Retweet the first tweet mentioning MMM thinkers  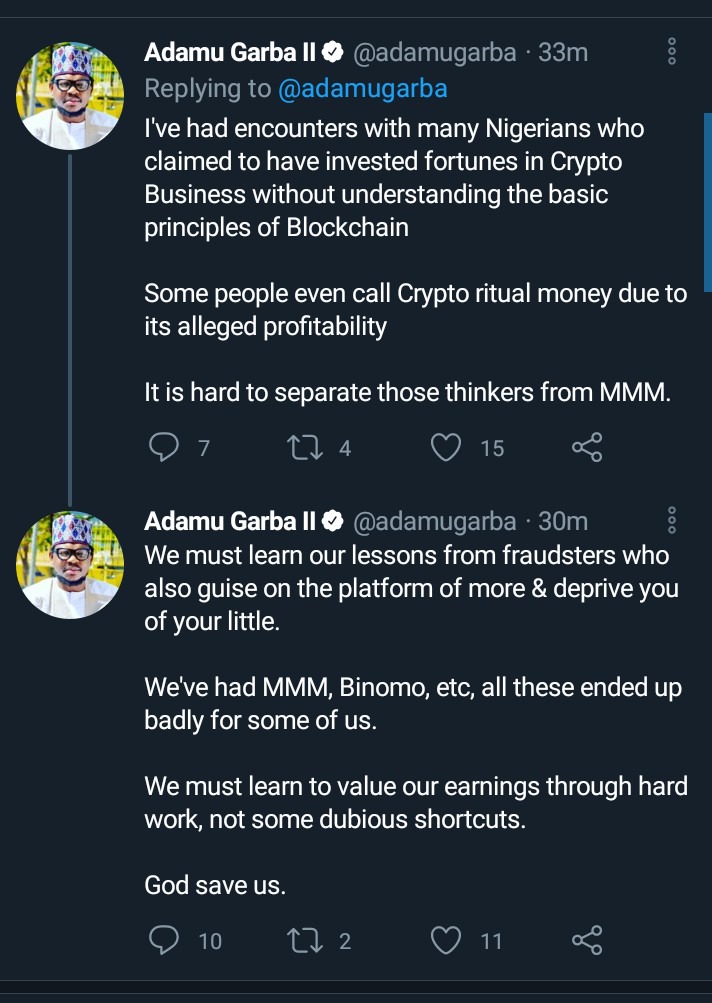300,448
